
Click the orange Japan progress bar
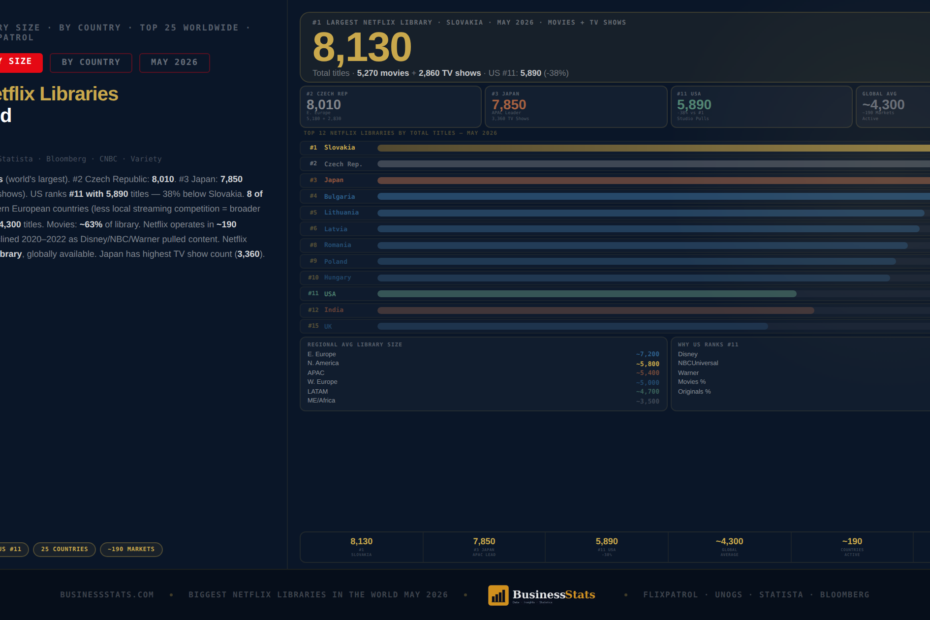(x=654, y=180)
